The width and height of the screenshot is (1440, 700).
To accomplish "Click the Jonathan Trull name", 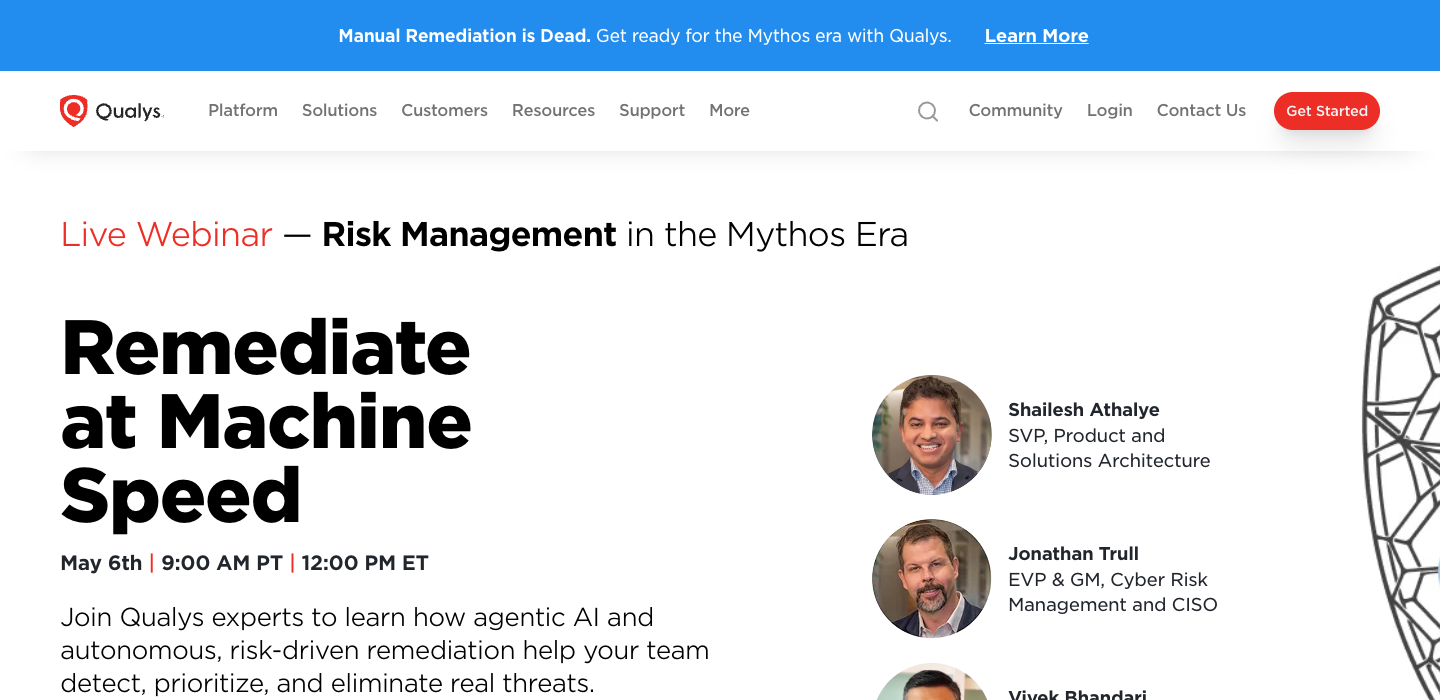I will point(1073,554).
